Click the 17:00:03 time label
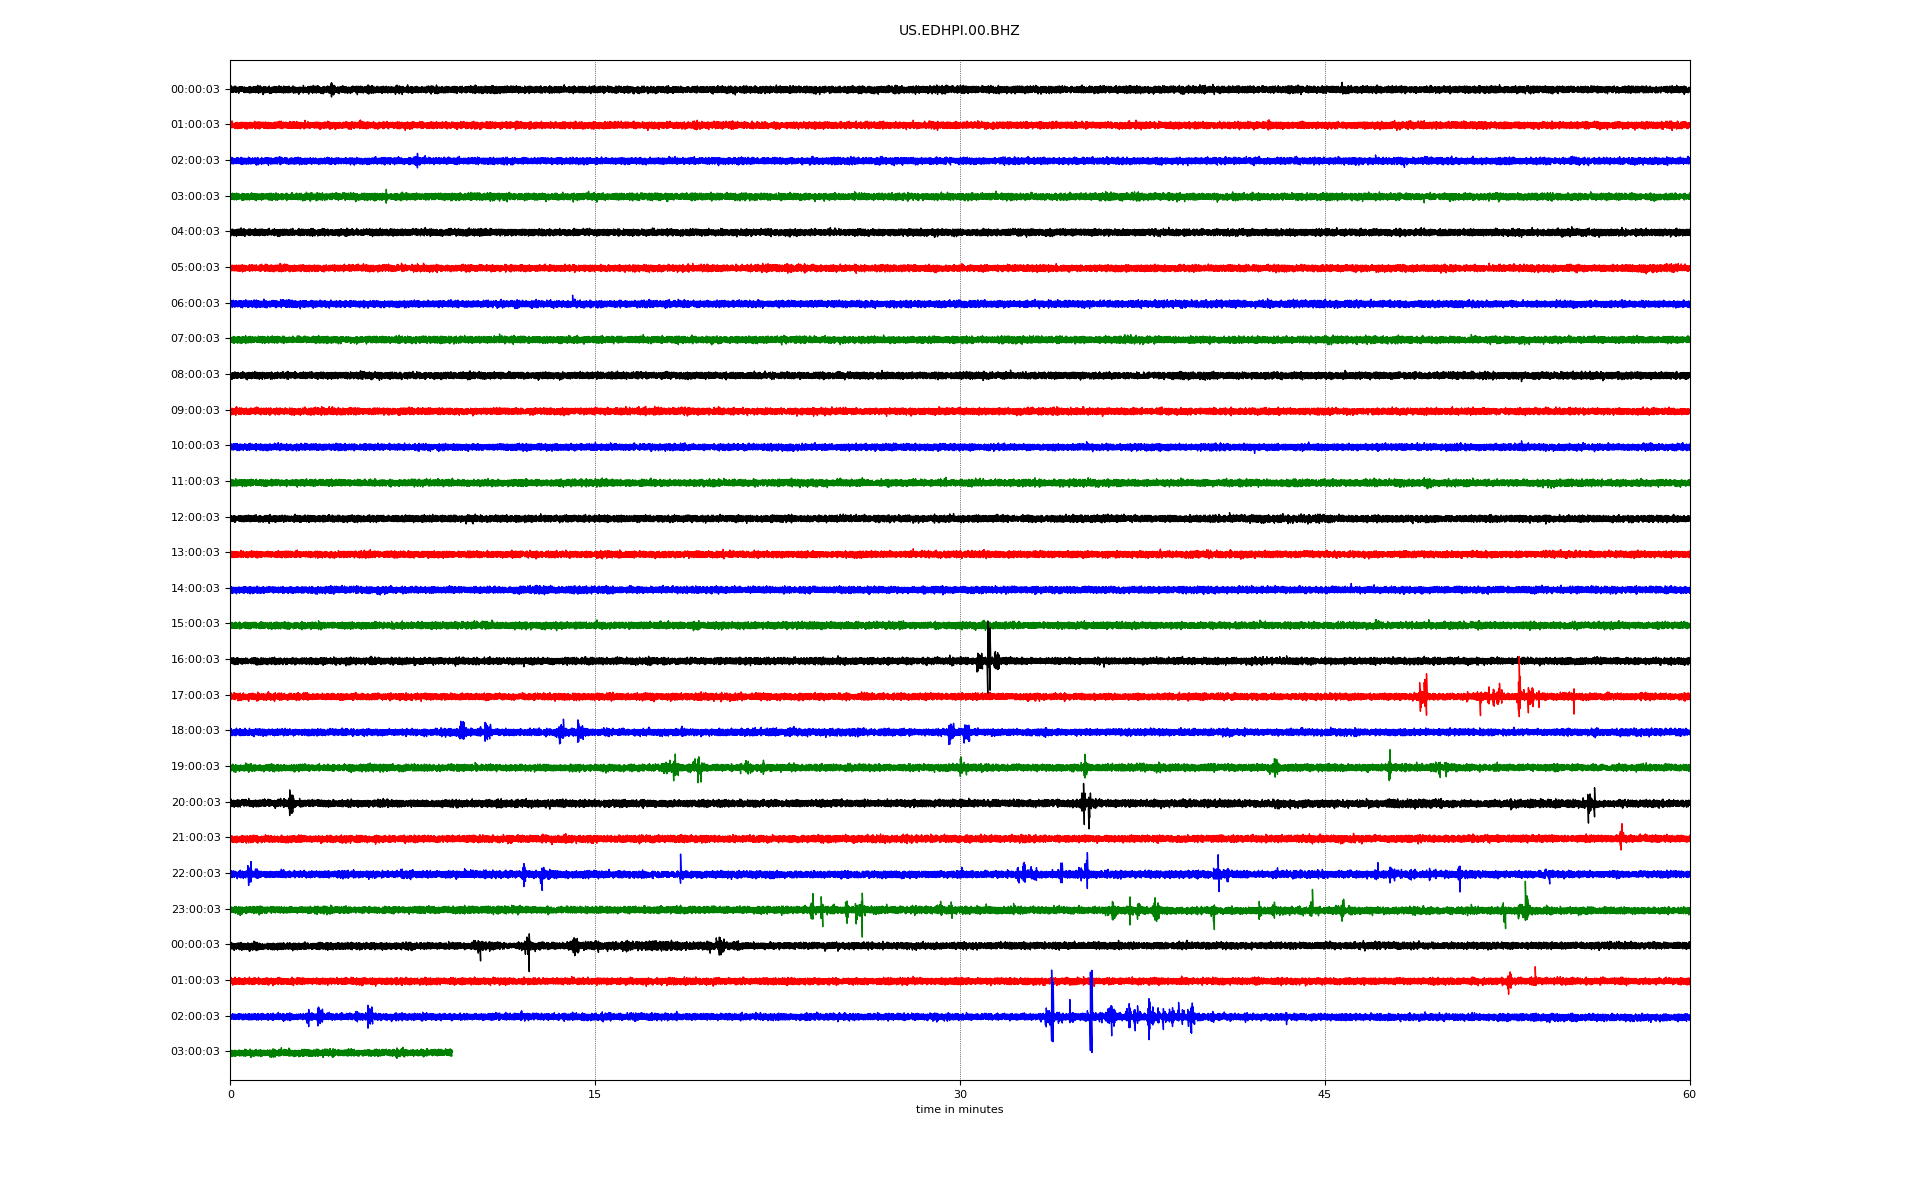This screenshot has height=1200, width=1920. tap(195, 696)
